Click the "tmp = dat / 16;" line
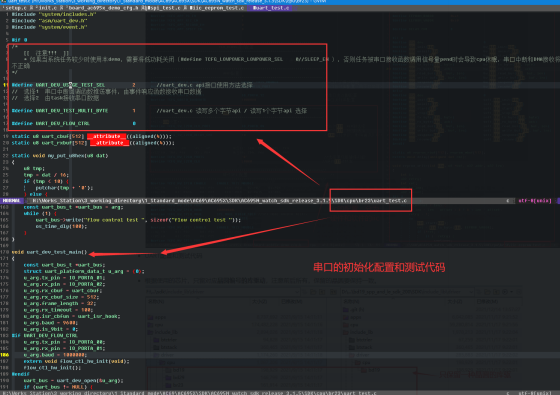The image size is (560, 395). 46,175
